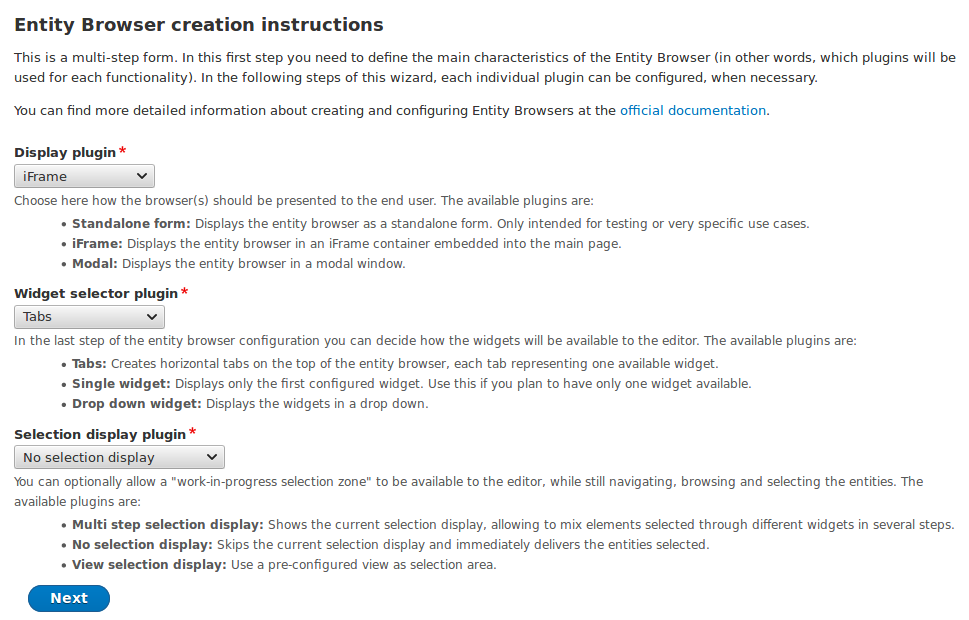
Task: Click the Widget selector plugin field label
Action: pyautogui.click(x=96, y=294)
